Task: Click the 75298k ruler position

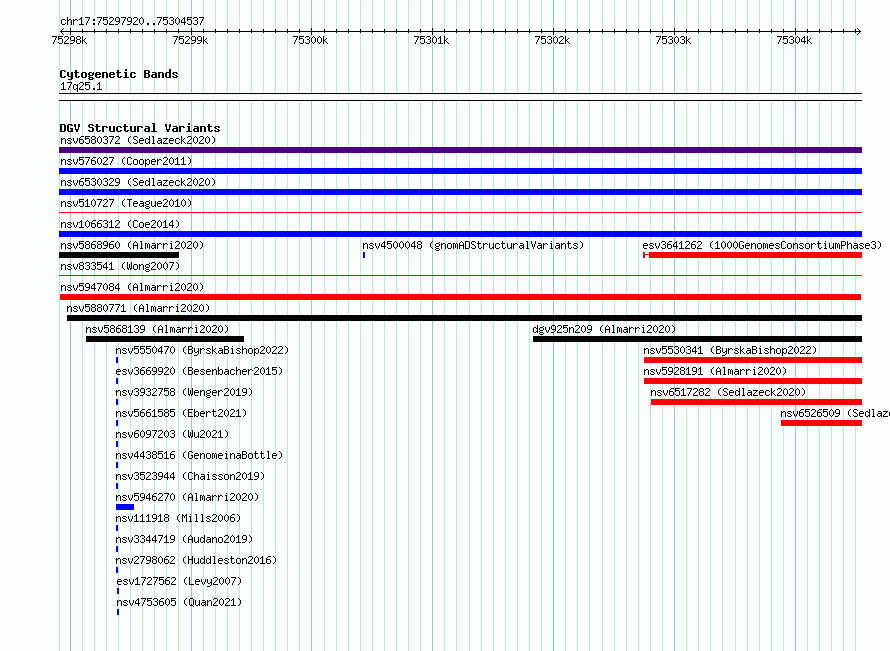Action: [69, 40]
